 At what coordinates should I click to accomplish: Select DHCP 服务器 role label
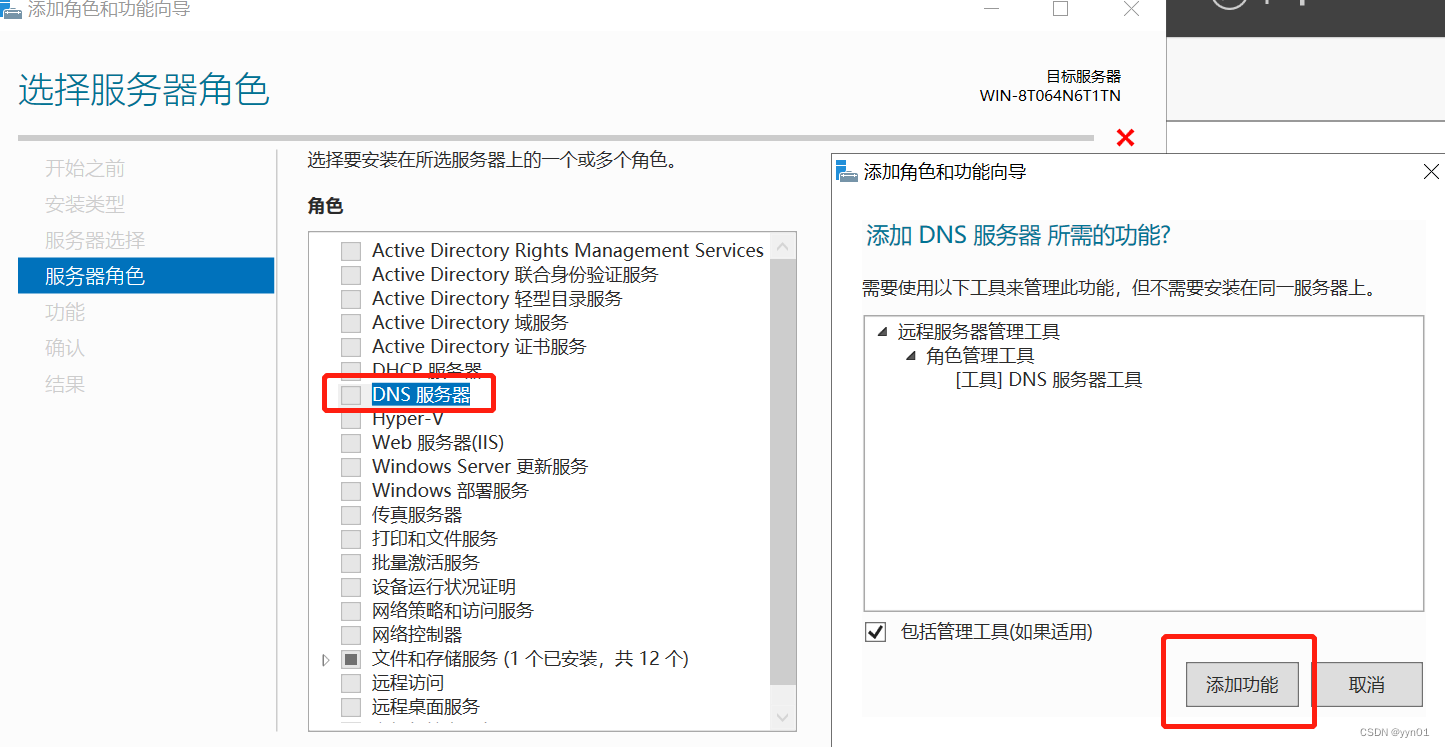tap(427, 370)
